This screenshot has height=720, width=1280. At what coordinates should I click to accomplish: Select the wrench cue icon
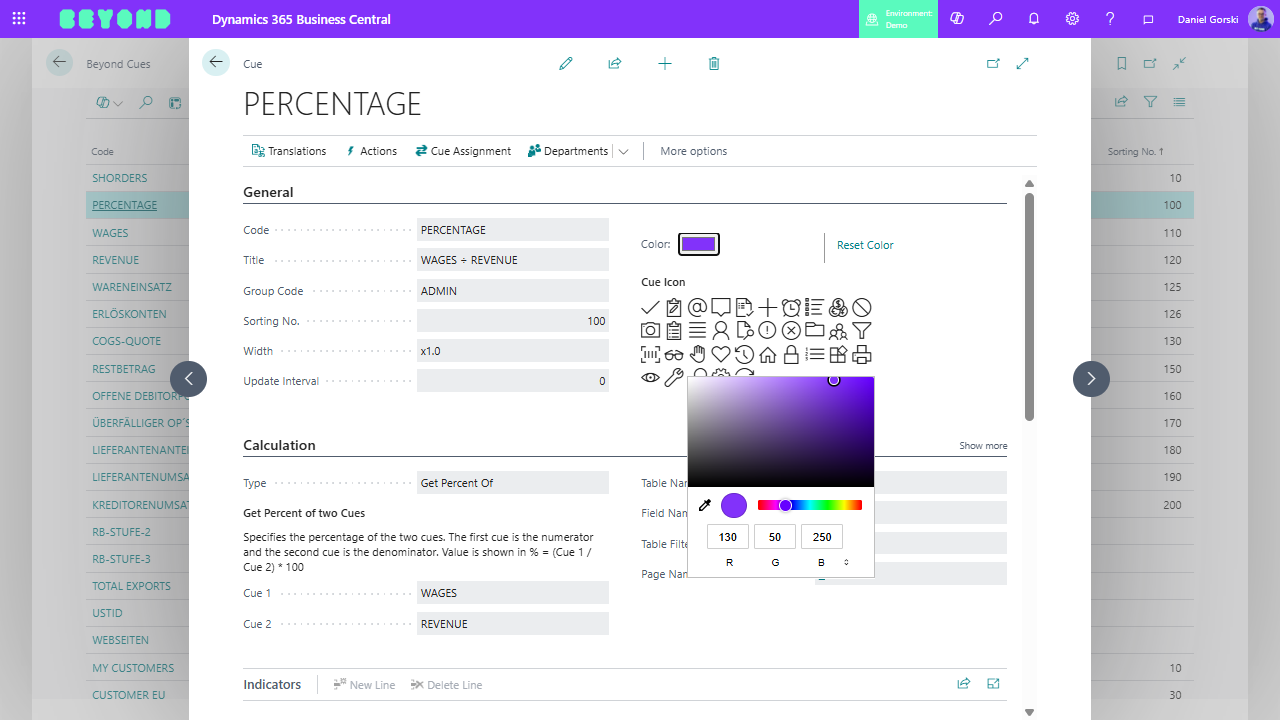(x=674, y=377)
